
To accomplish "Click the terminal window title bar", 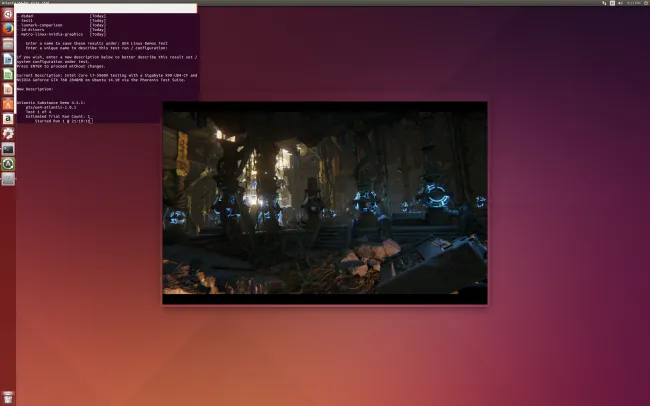I will (x=106, y=8).
